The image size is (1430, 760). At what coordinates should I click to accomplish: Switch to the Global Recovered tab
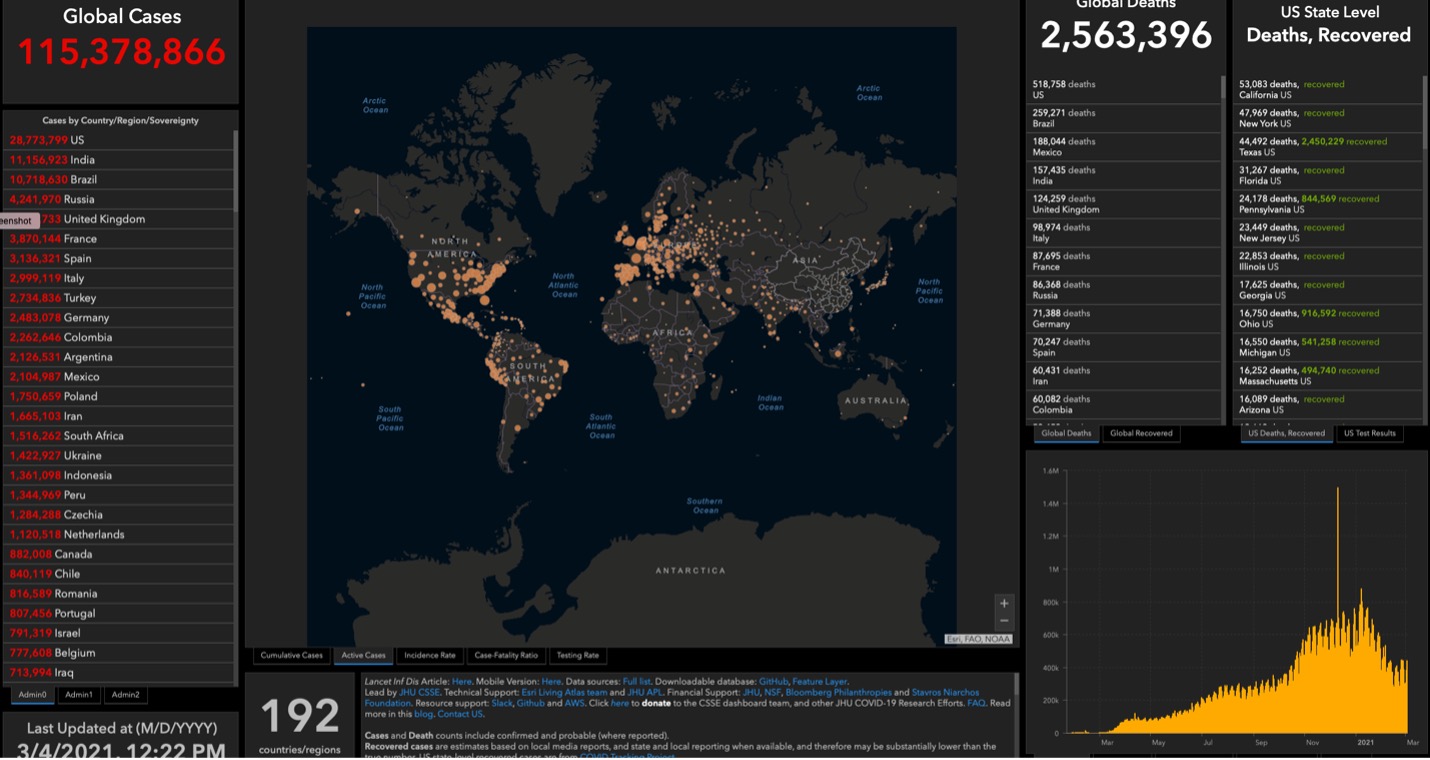[1140, 432]
